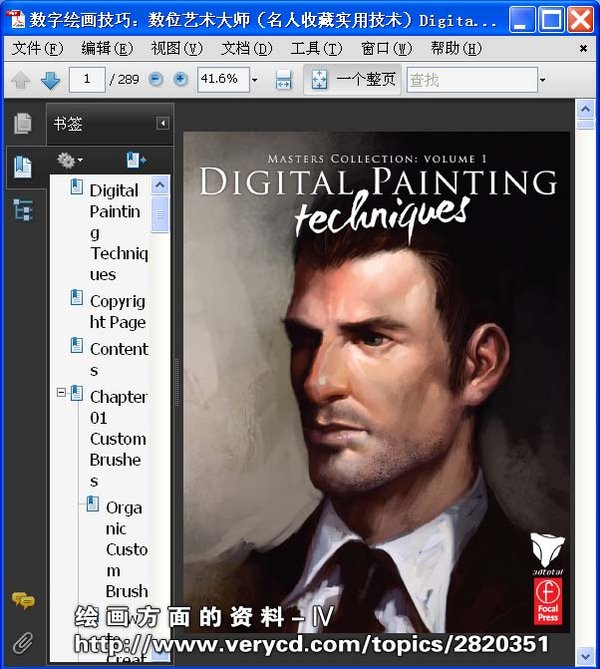This screenshot has width=600, height=669.
Task: Open the Pages thumbnails panel icon
Action: pyautogui.click(x=22, y=123)
